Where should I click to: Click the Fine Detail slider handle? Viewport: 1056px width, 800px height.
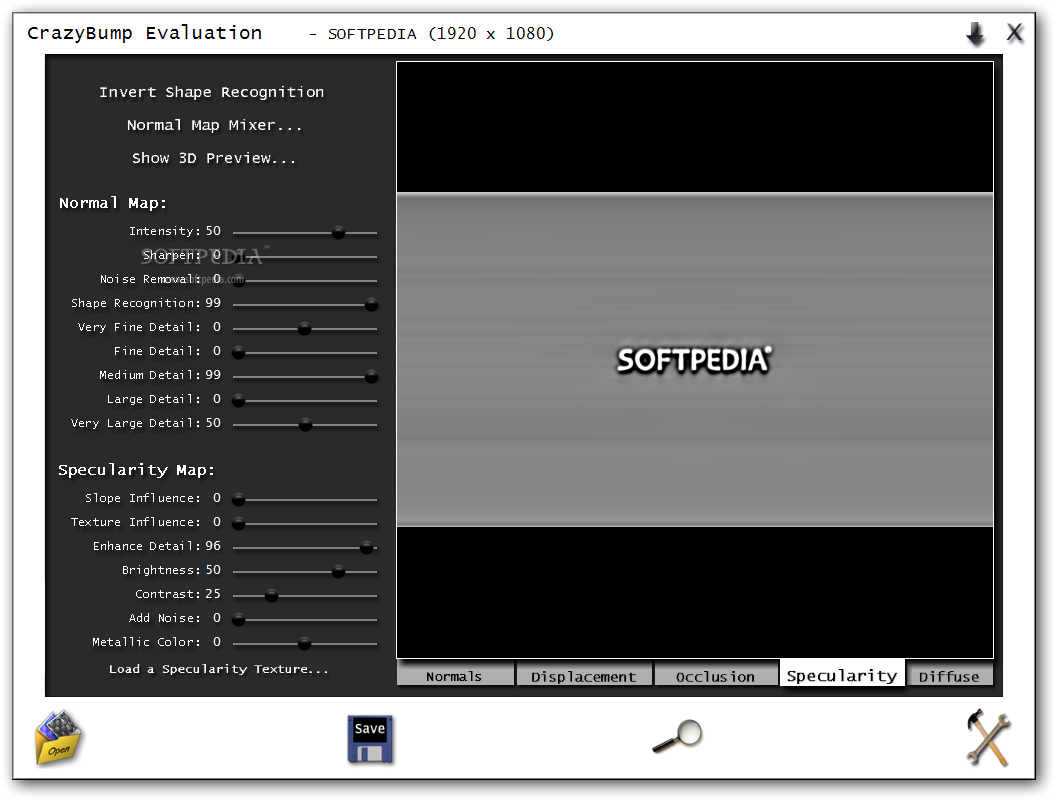tap(238, 353)
